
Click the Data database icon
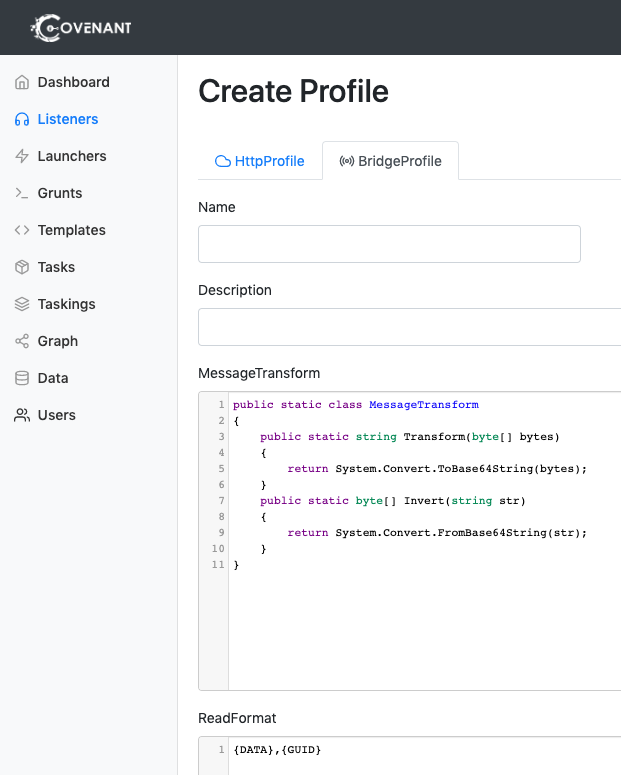tap(22, 378)
